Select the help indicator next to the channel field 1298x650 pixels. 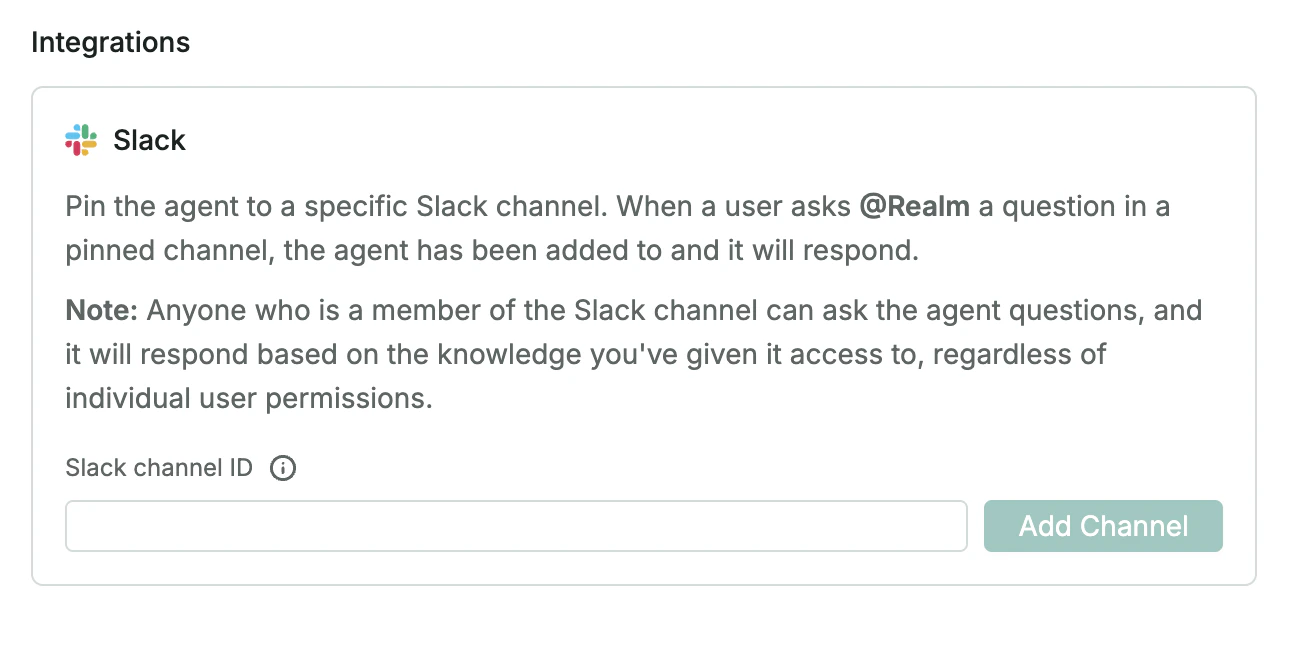[283, 468]
